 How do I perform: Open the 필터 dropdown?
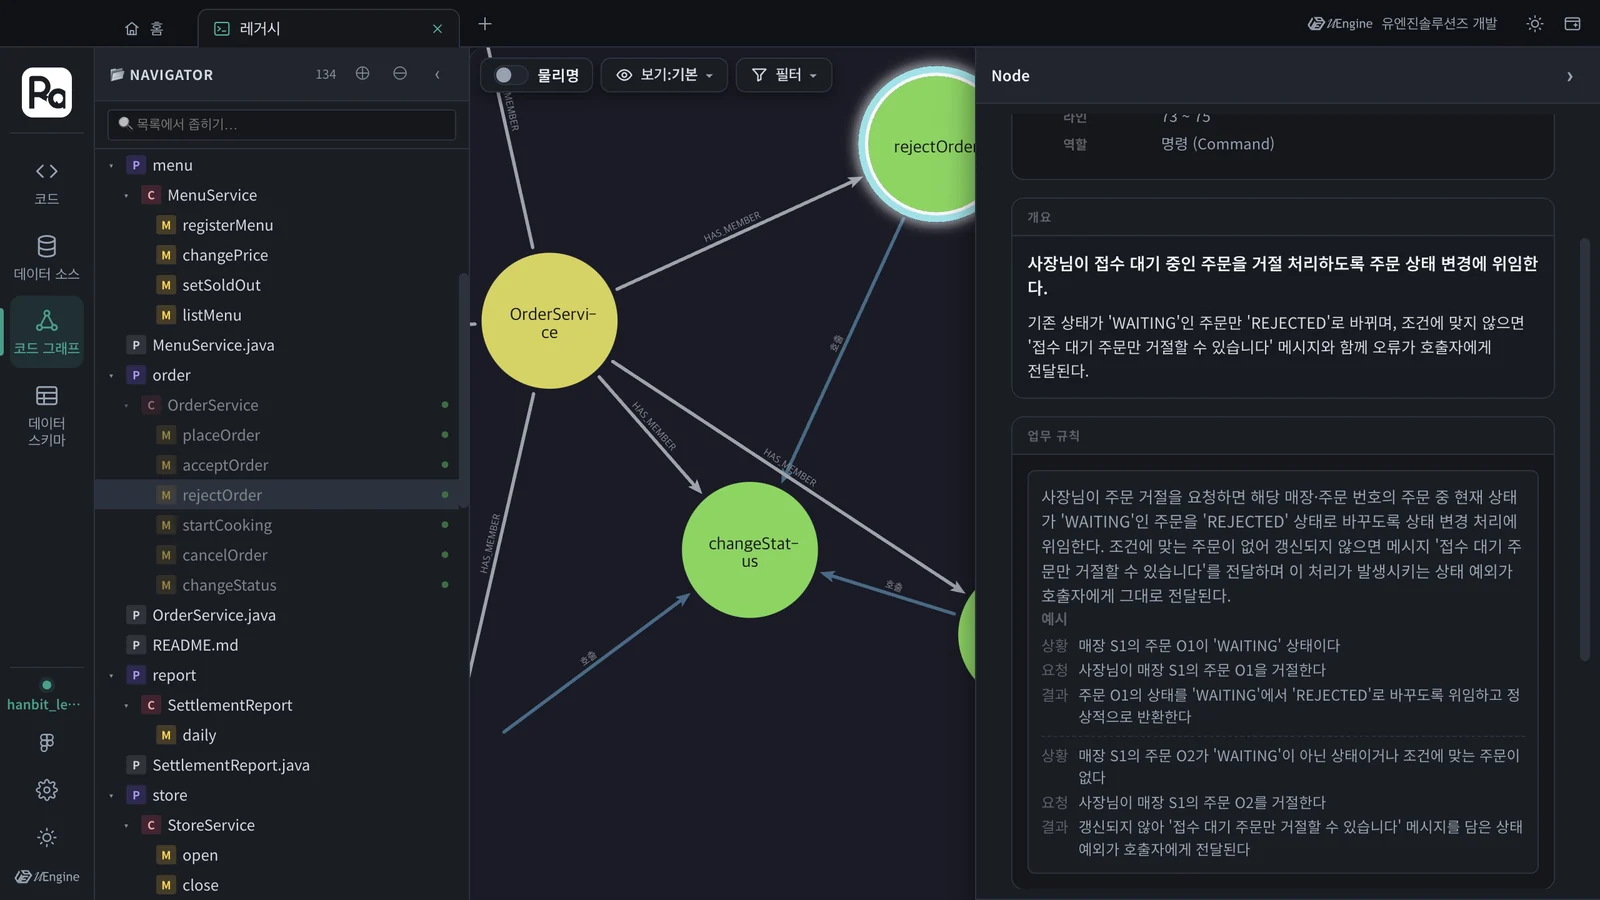[x=784, y=75]
